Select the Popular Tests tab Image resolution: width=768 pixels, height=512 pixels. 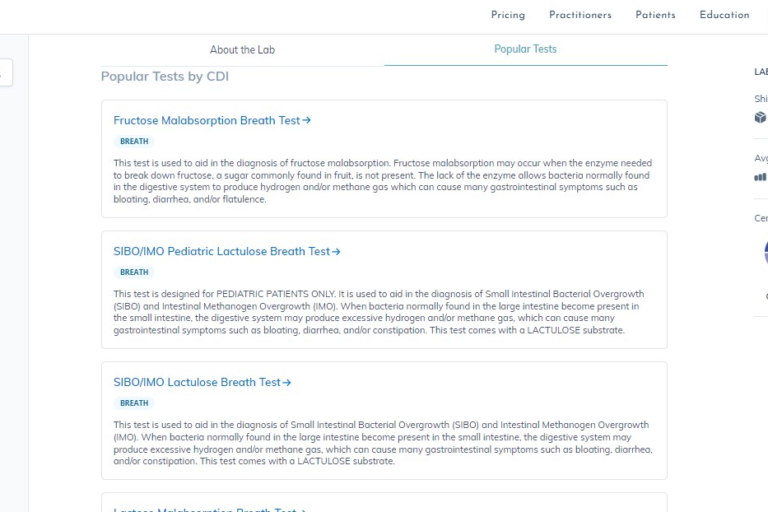525,49
